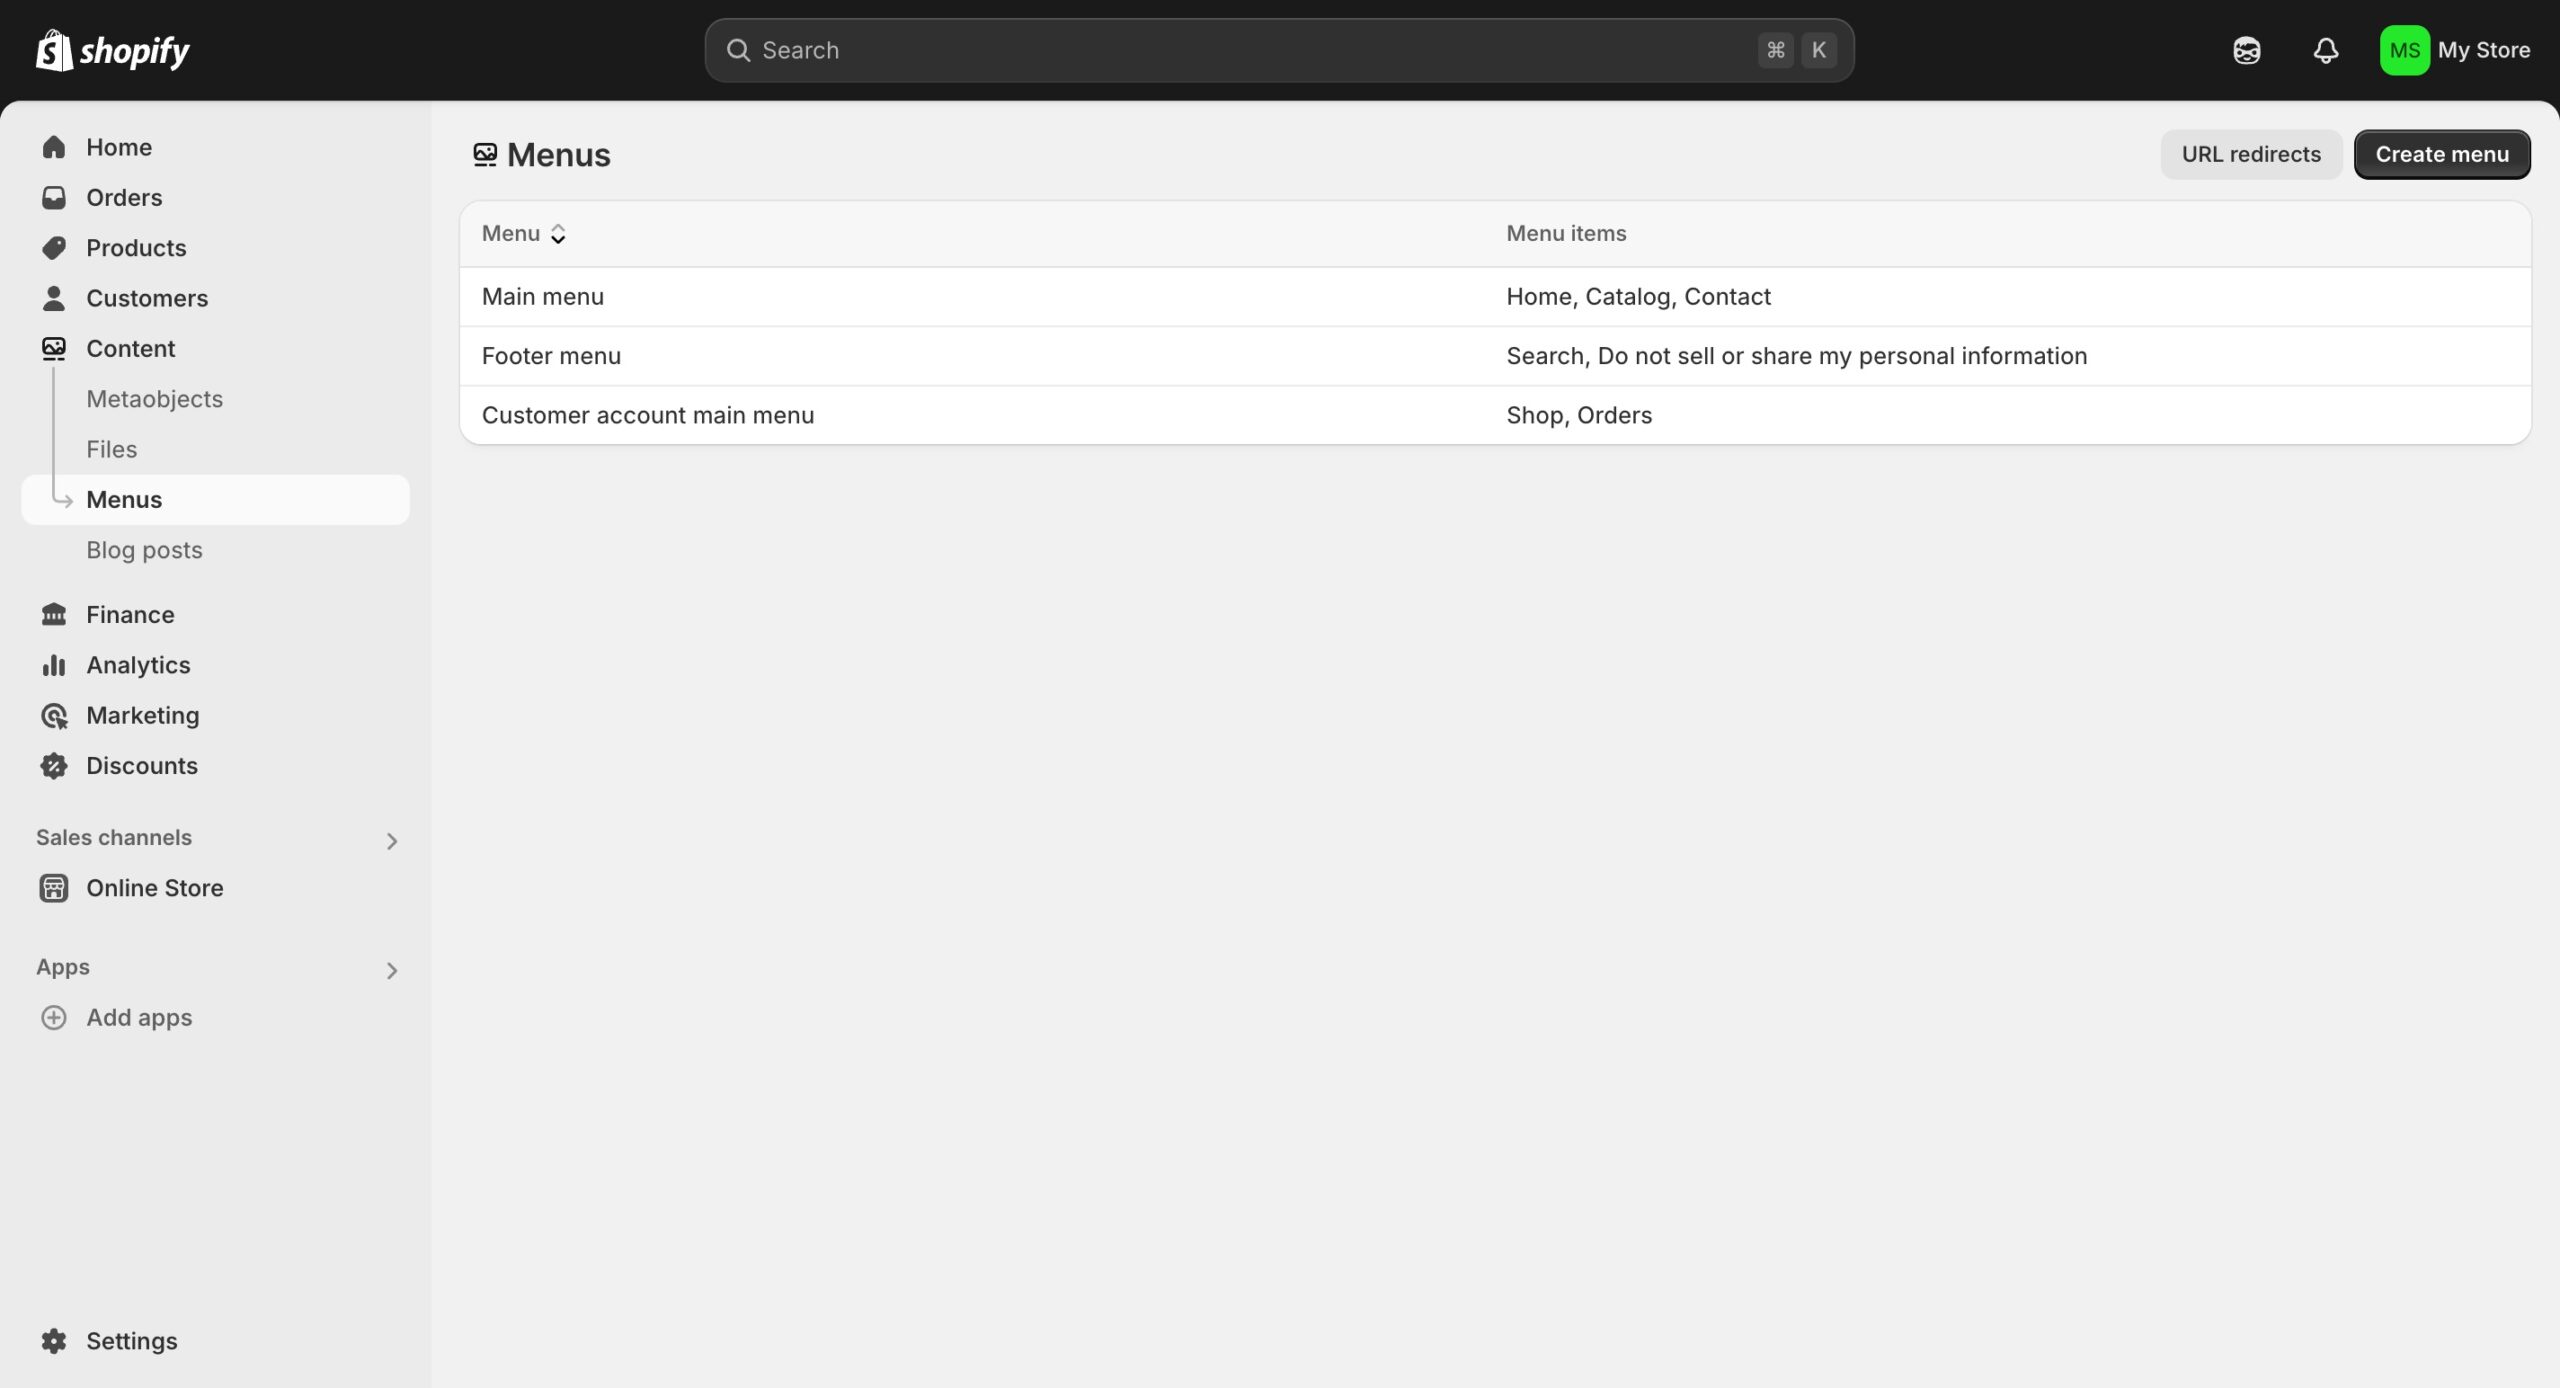2560x1388 pixels.
Task: Click the URL redirects button
Action: click(x=2250, y=154)
